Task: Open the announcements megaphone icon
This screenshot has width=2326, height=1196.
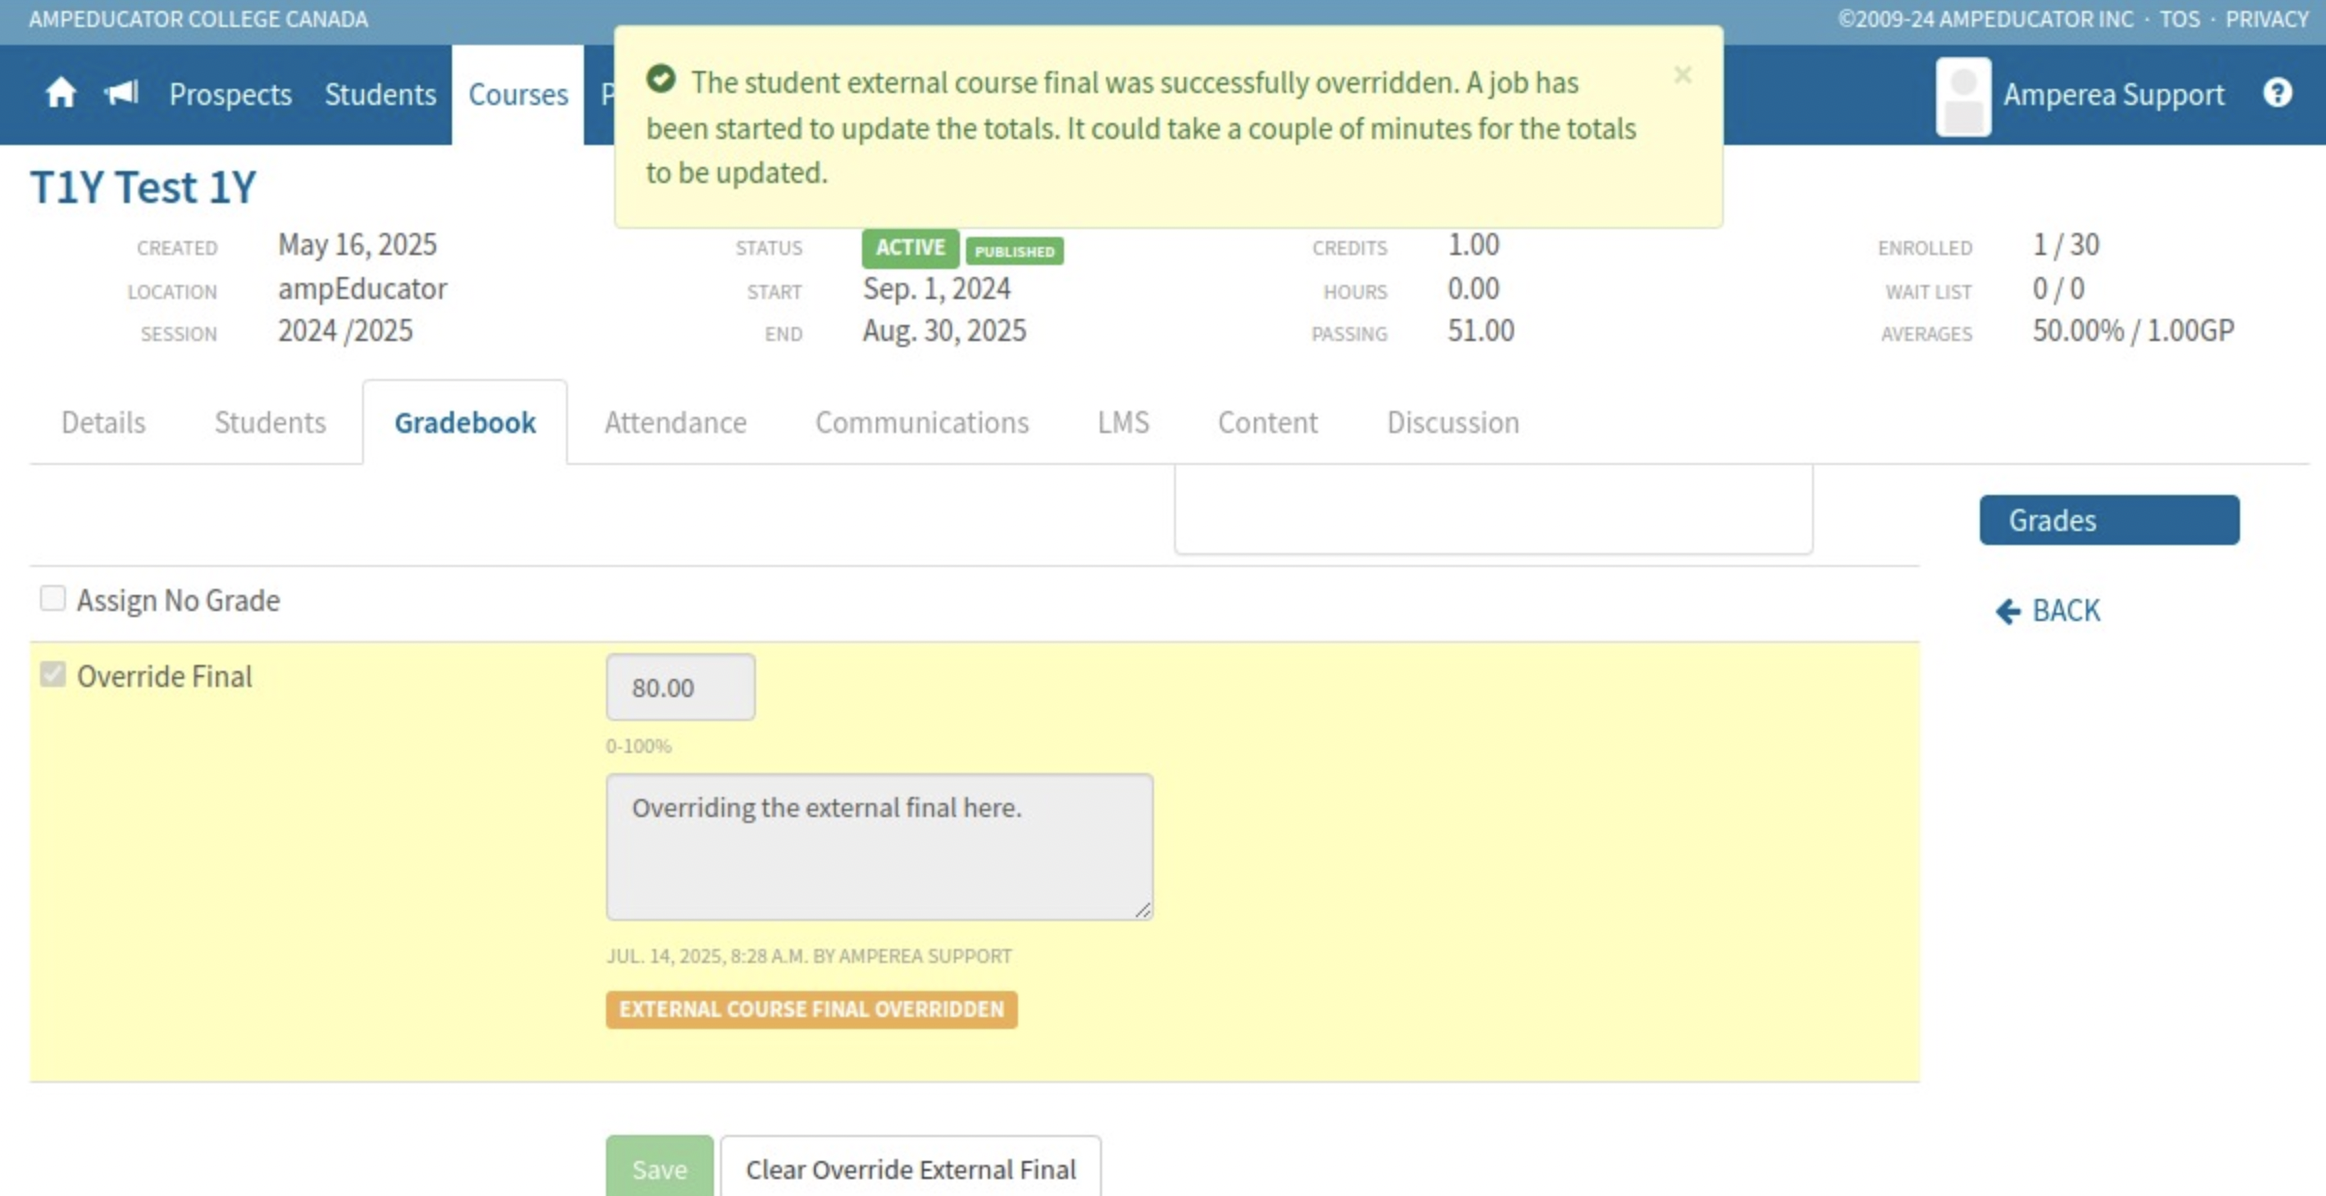Action: point(121,93)
